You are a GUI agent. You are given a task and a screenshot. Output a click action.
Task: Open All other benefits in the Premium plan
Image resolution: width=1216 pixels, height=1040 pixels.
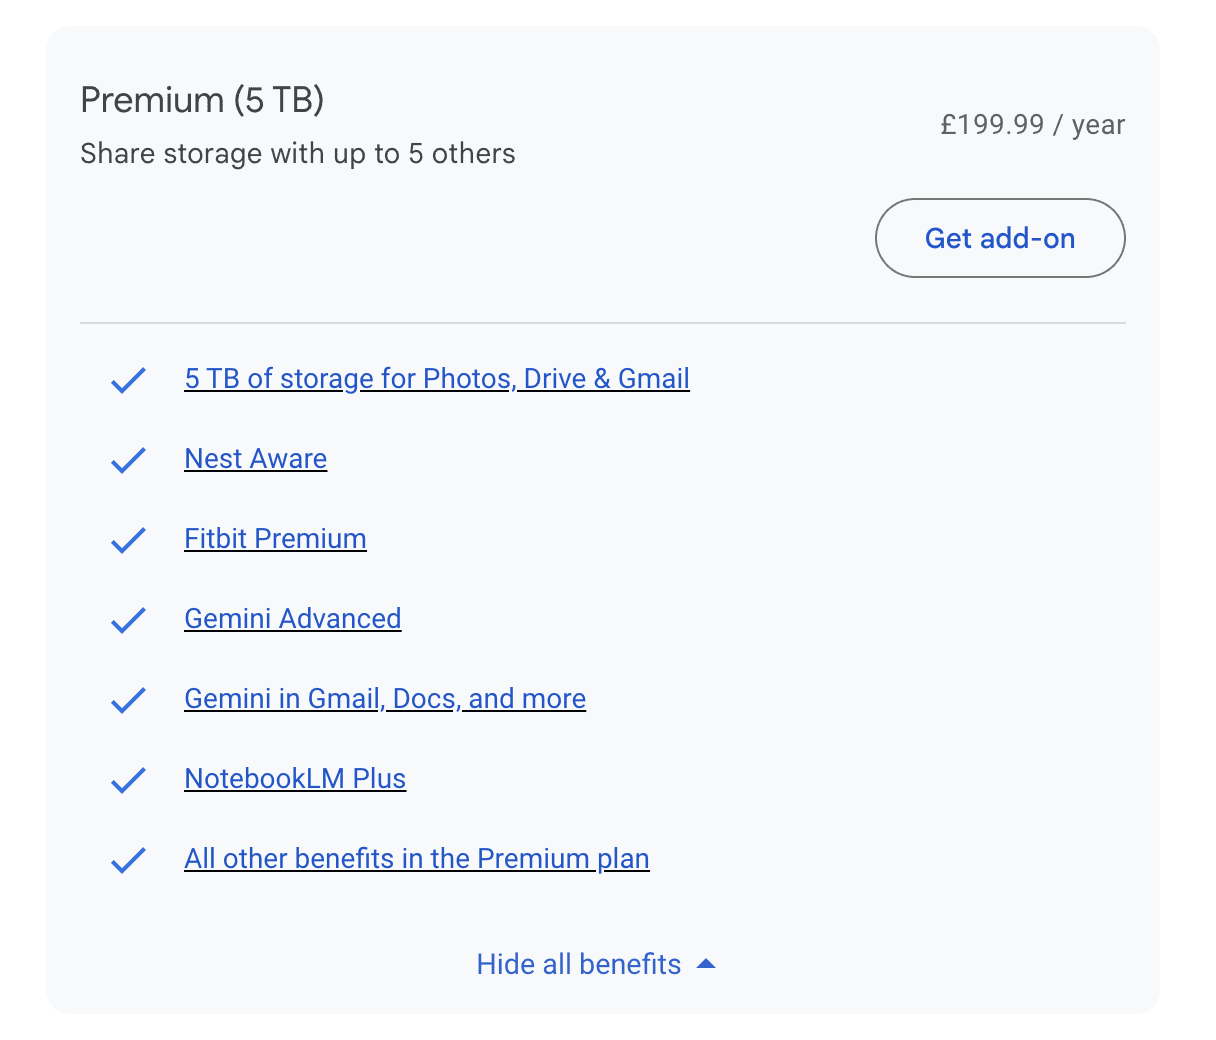(x=416, y=859)
